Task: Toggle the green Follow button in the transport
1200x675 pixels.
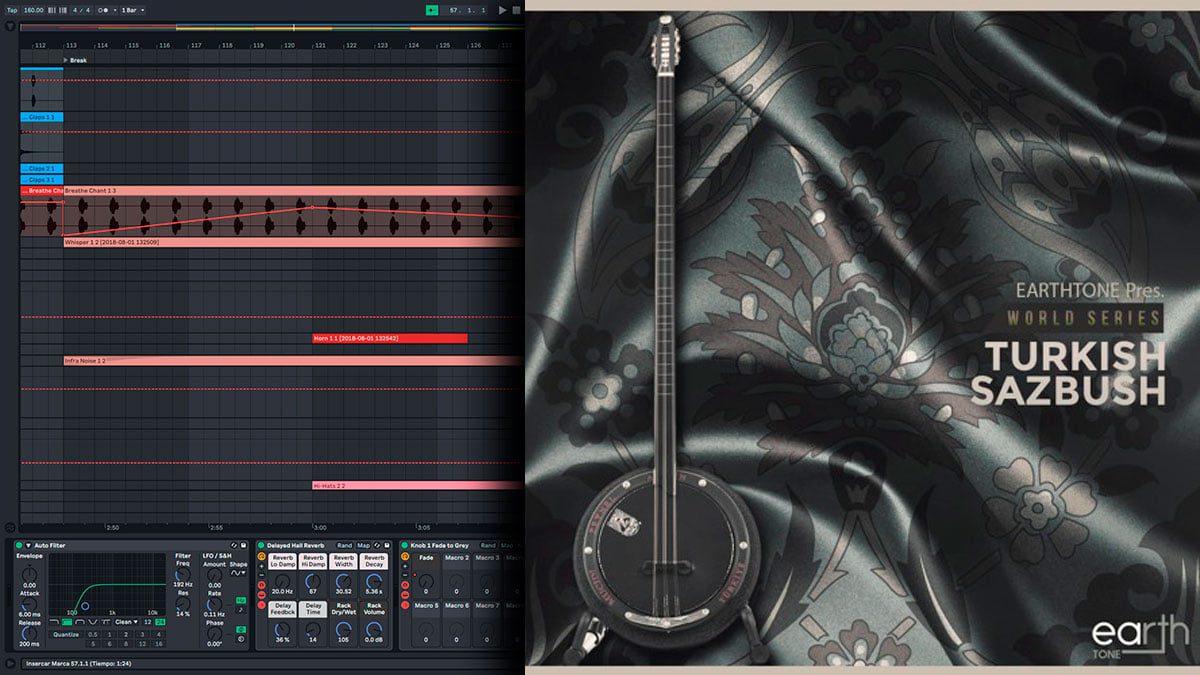Action: [x=432, y=10]
